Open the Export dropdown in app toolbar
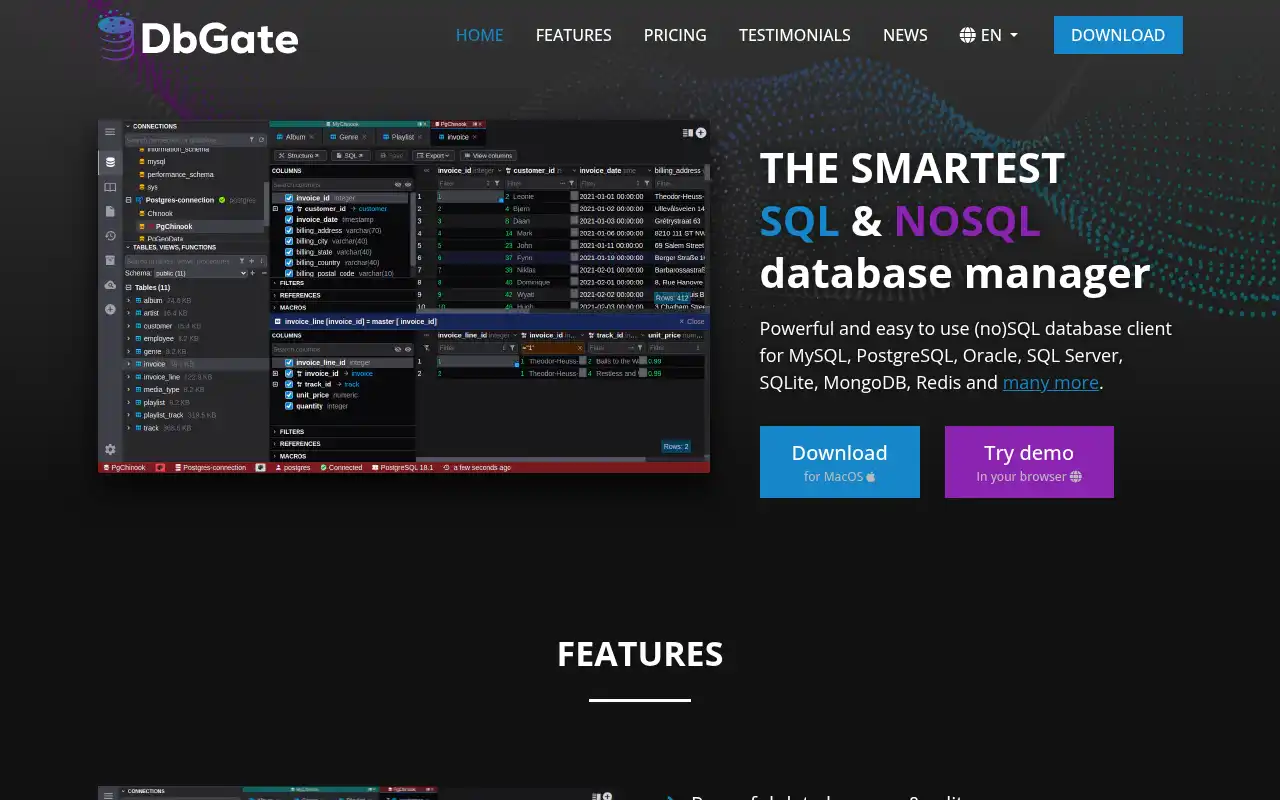The height and width of the screenshot is (800, 1280). click(x=434, y=155)
